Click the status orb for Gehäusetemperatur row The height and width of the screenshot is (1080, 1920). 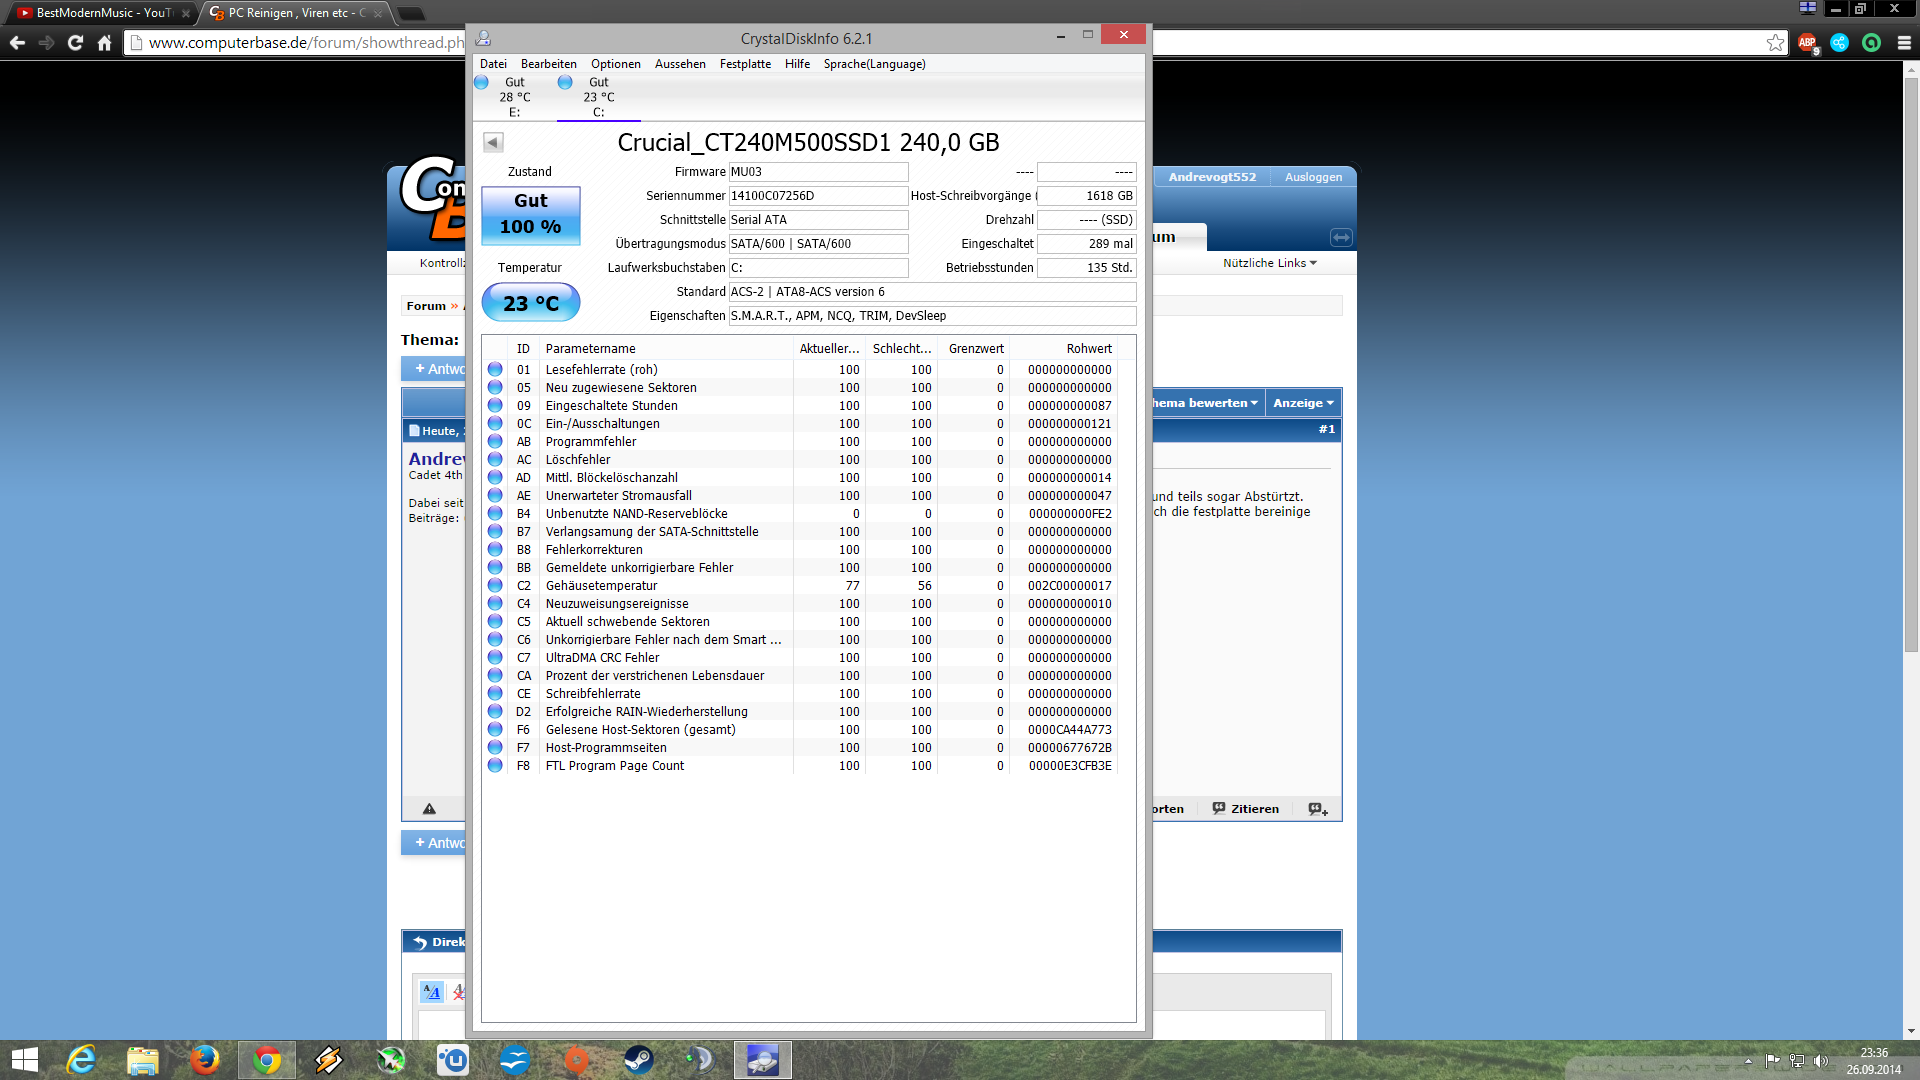pos(495,586)
